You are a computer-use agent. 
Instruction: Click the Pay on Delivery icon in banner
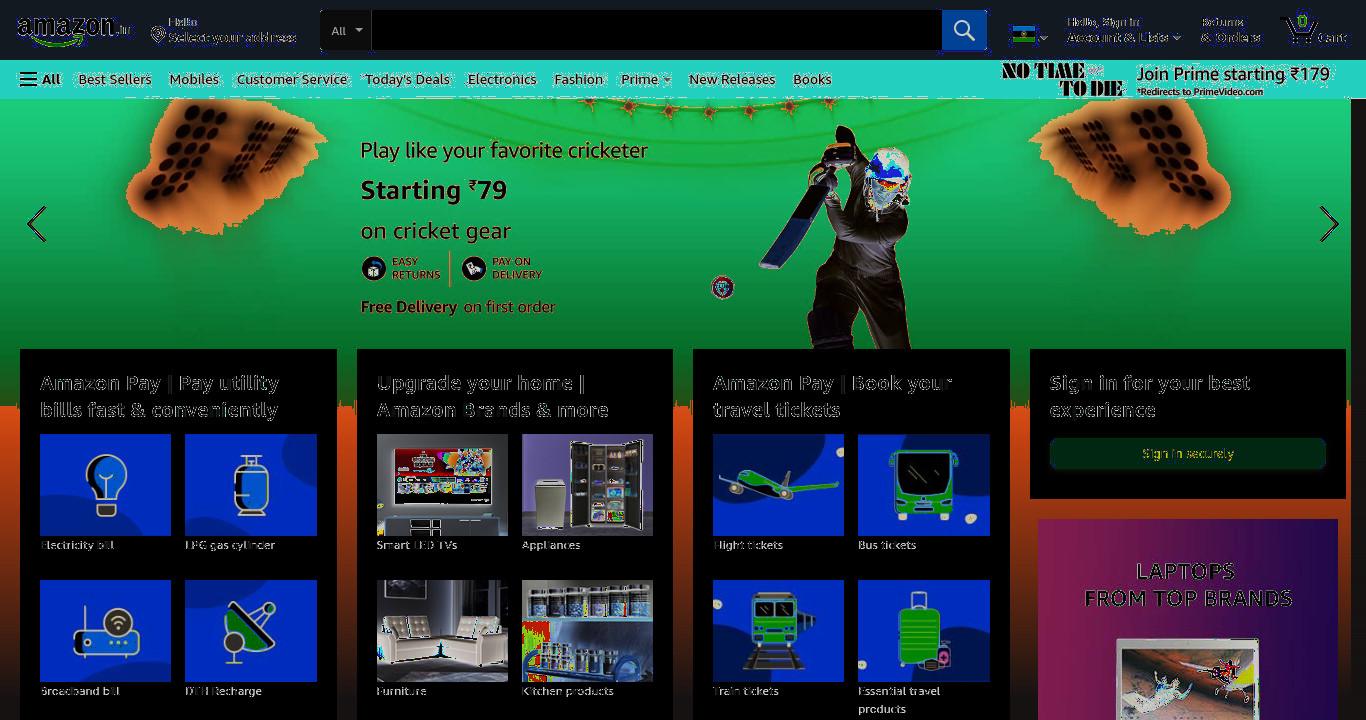coord(474,268)
